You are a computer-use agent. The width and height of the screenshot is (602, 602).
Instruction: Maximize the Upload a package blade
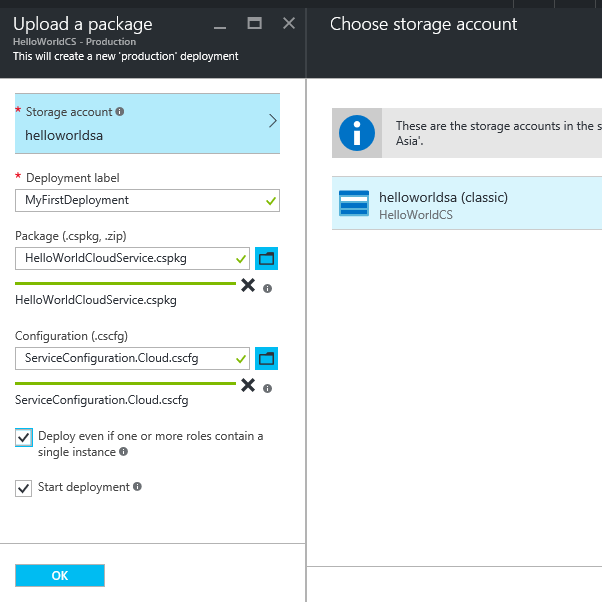tap(255, 23)
